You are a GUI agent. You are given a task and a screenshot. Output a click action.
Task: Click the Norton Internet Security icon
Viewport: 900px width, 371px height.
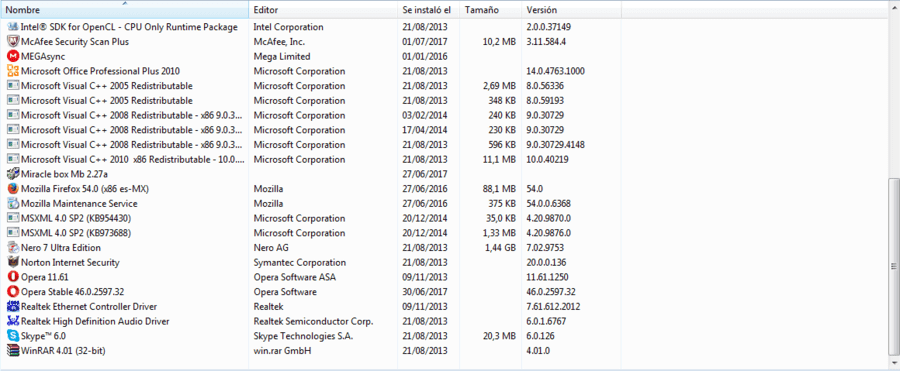[13, 262]
